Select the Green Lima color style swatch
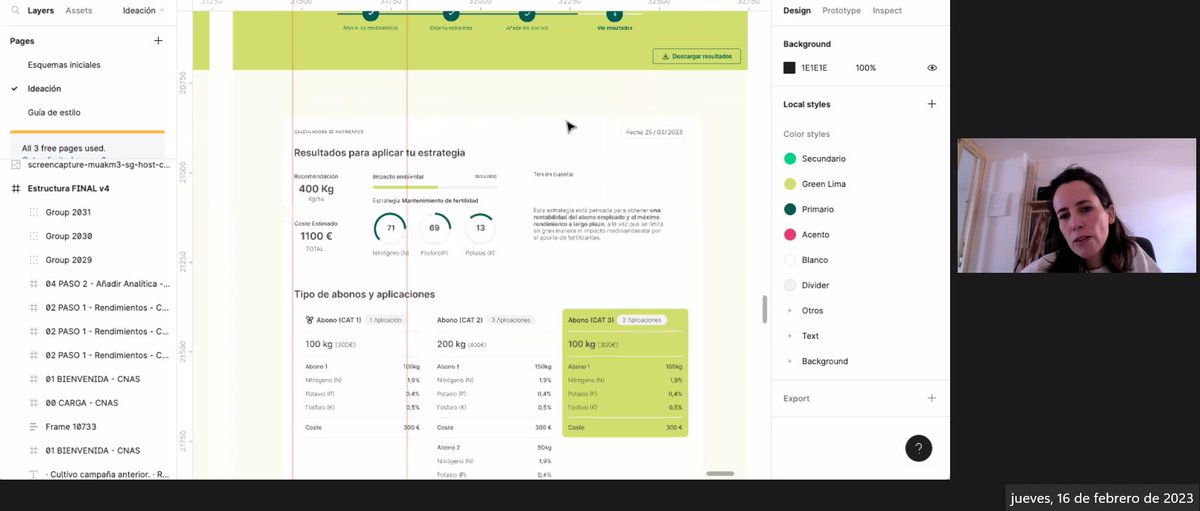This screenshot has width=1200, height=511. pyautogui.click(x=790, y=184)
